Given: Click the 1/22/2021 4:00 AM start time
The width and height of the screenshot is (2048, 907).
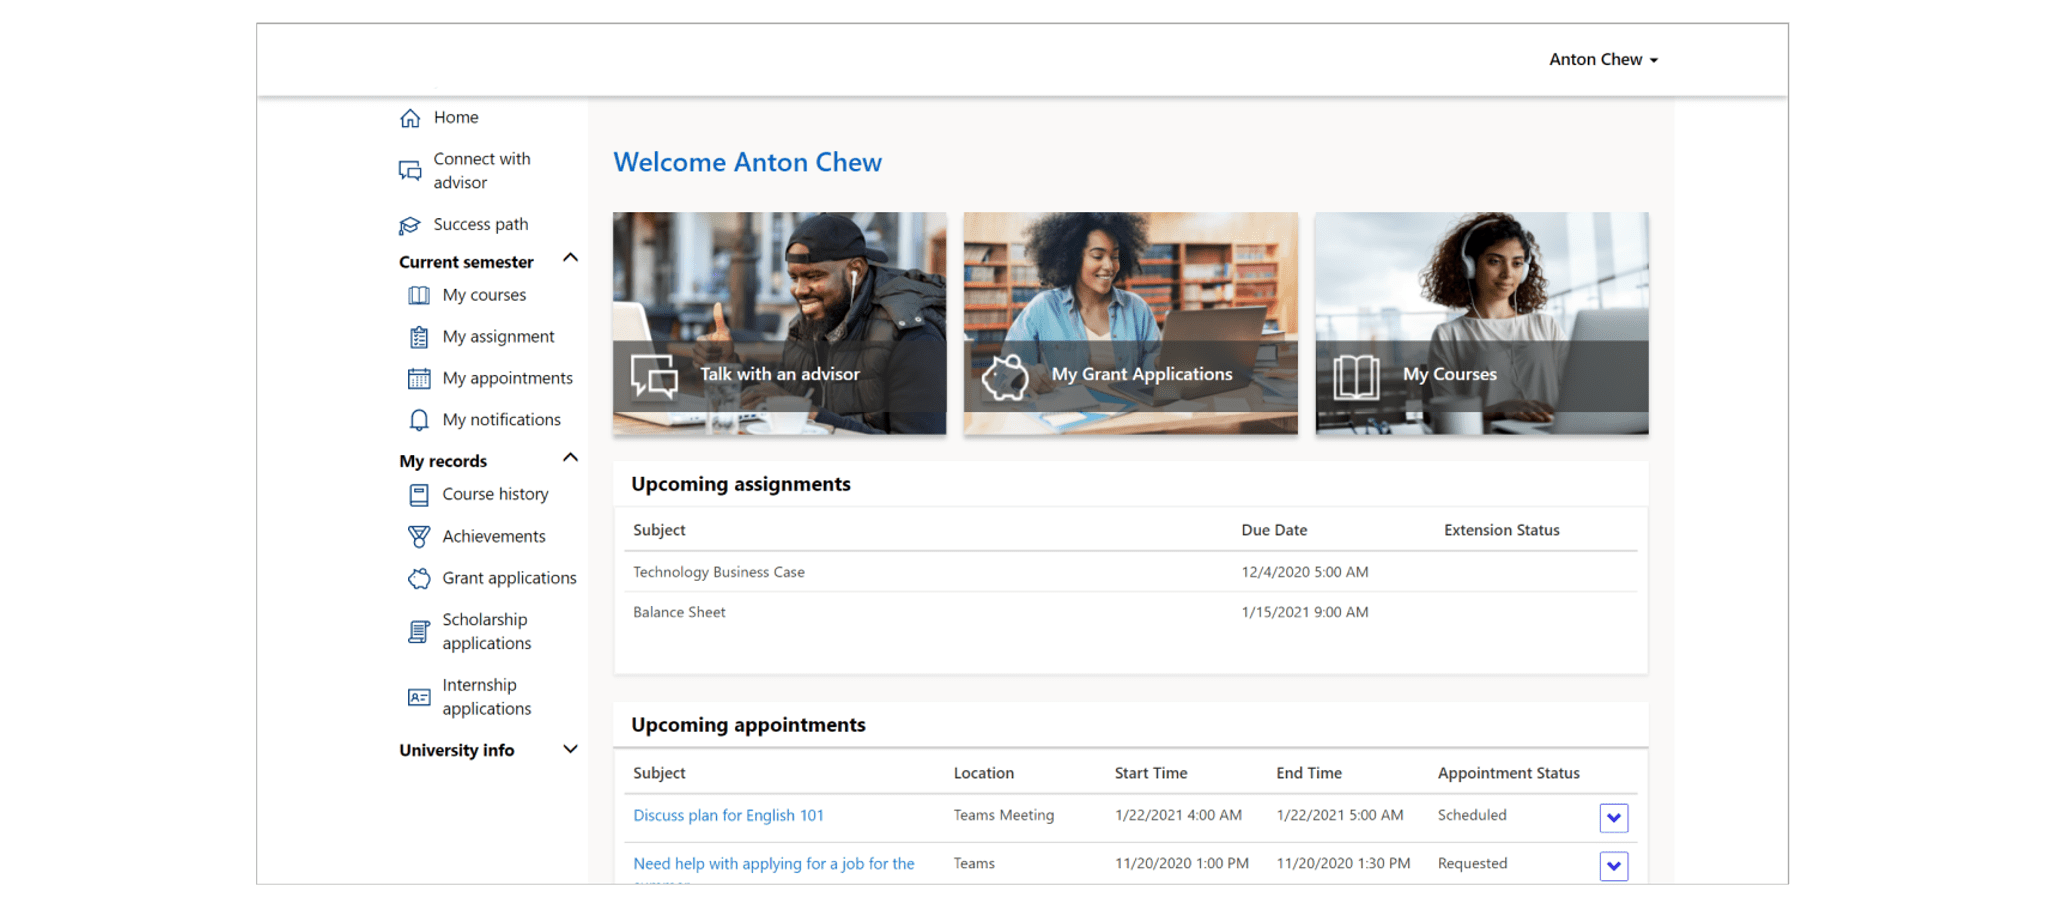Looking at the screenshot, I should point(1178,815).
